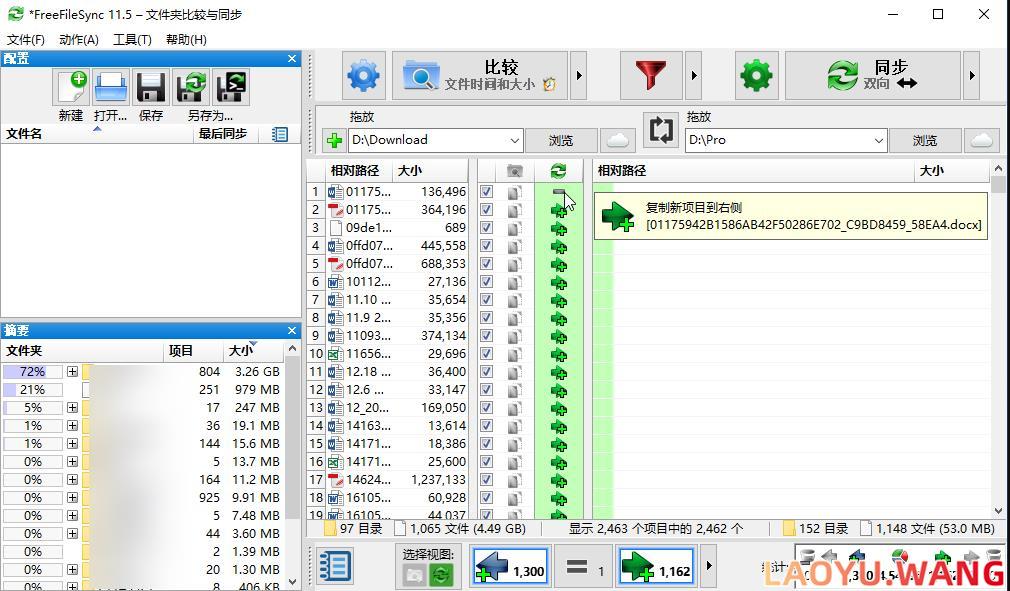The width and height of the screenshot is (1010, 591).
Task: Click Word file icon in row 8
Action: tap(335, 318)
